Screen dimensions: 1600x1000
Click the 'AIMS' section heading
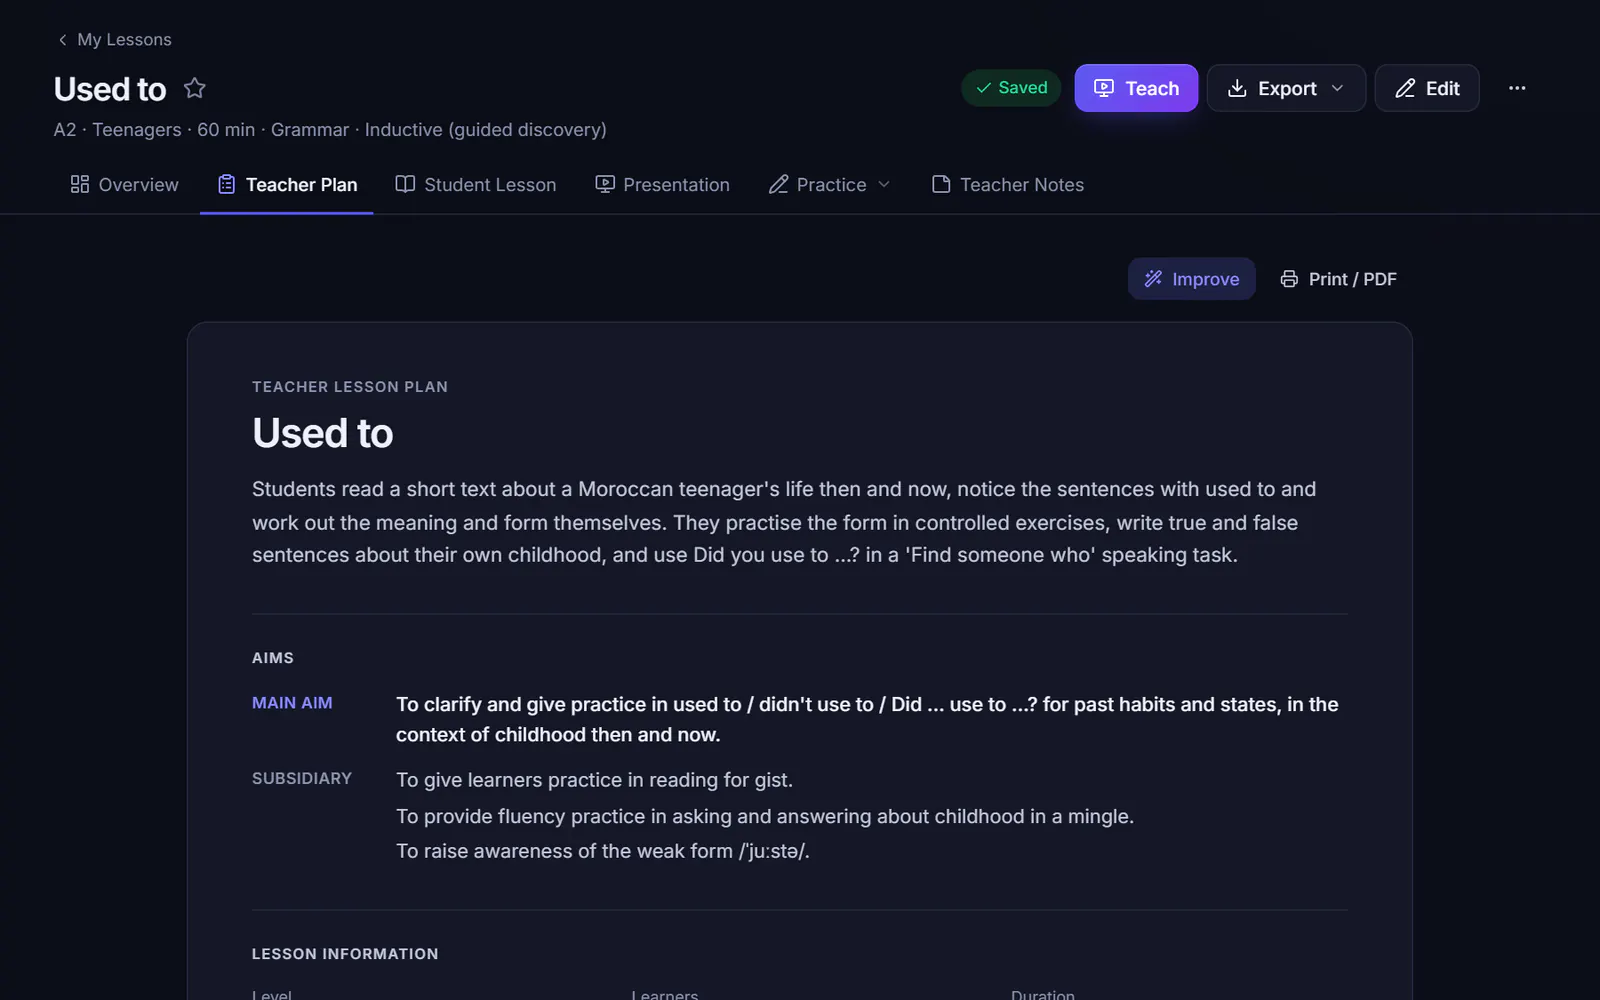tap(273, 658)
